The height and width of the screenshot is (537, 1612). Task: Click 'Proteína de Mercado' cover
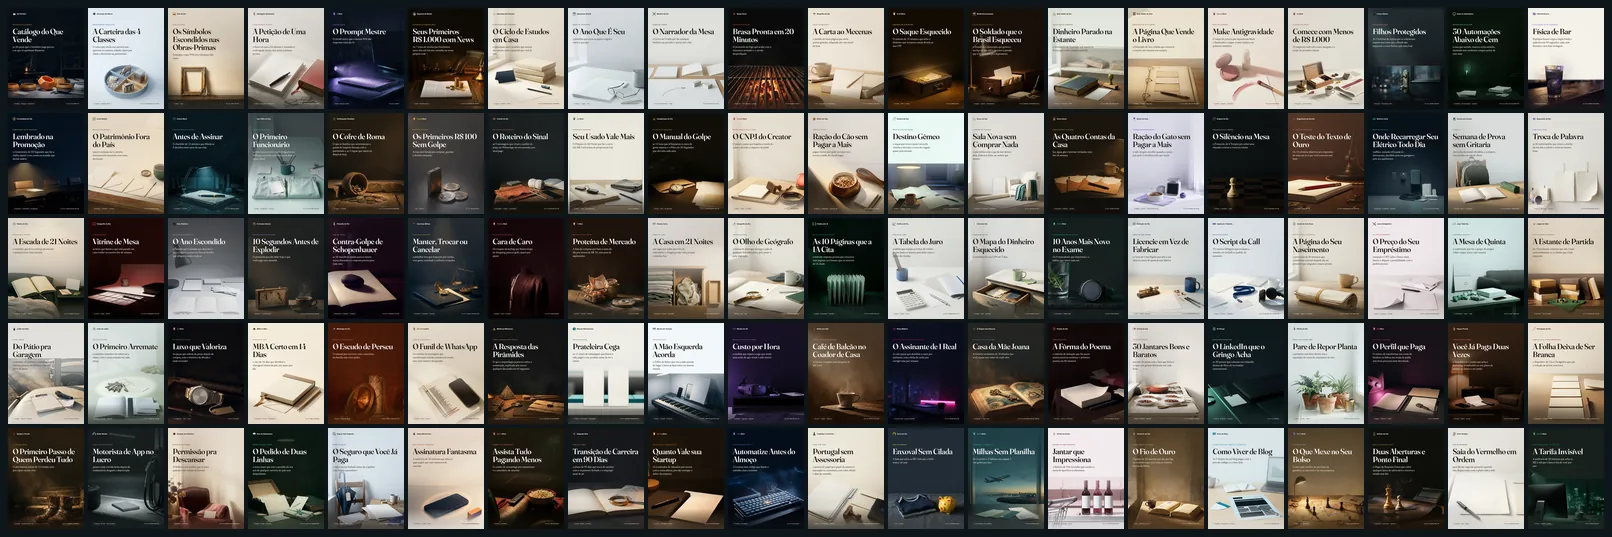605,269
